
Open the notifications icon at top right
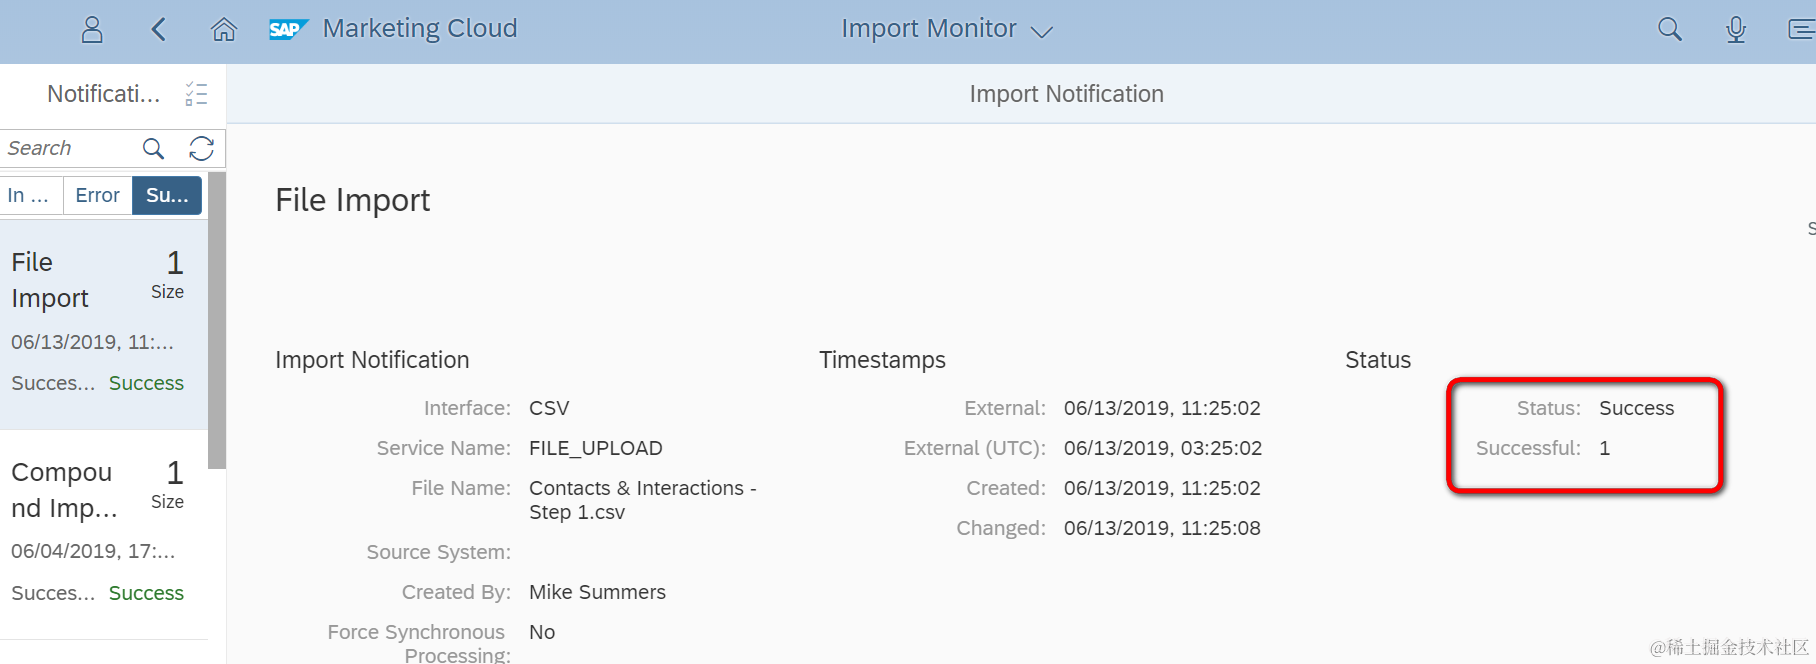[1801, 29]
